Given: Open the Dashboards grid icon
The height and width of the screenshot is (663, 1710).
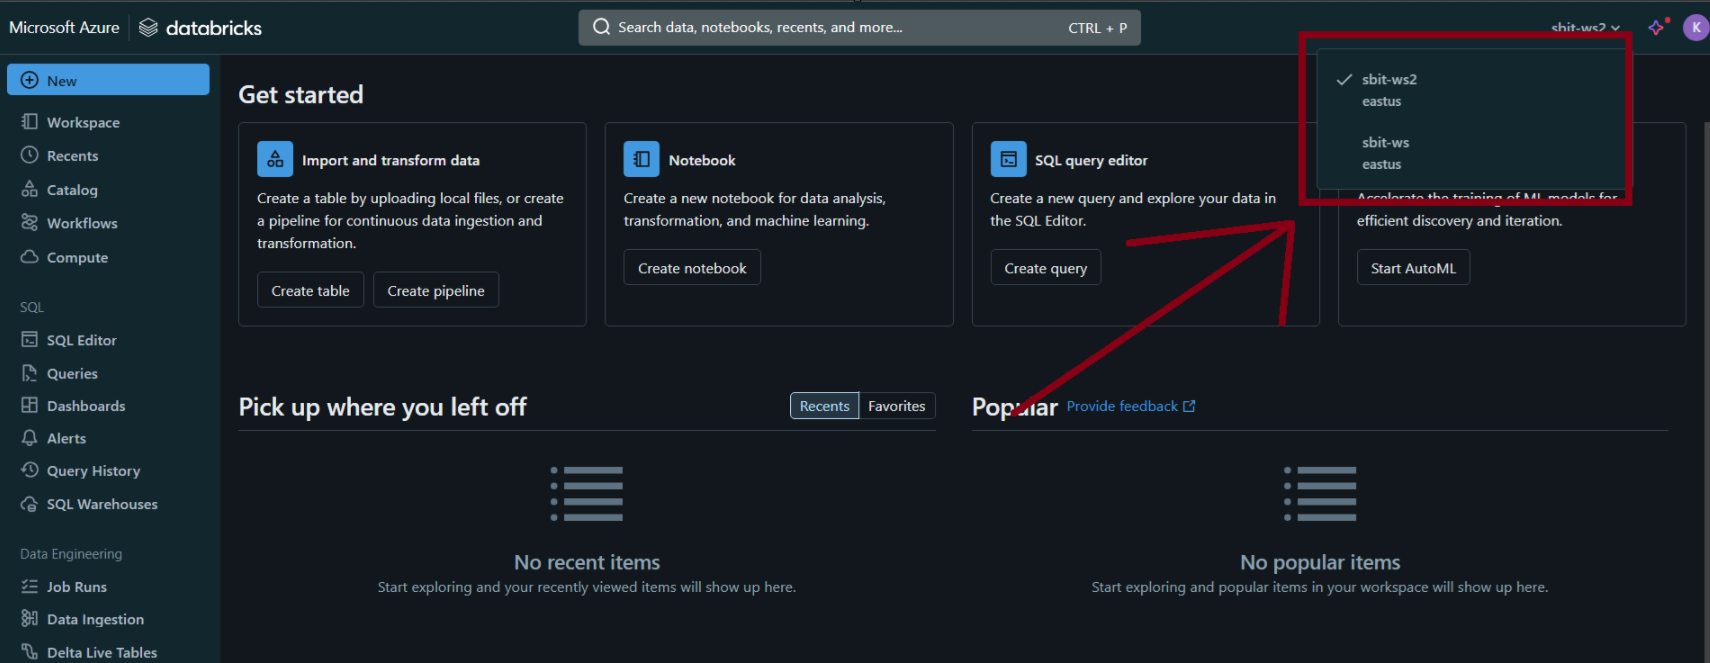Looking at the screenshot, I should click(30, 405).
